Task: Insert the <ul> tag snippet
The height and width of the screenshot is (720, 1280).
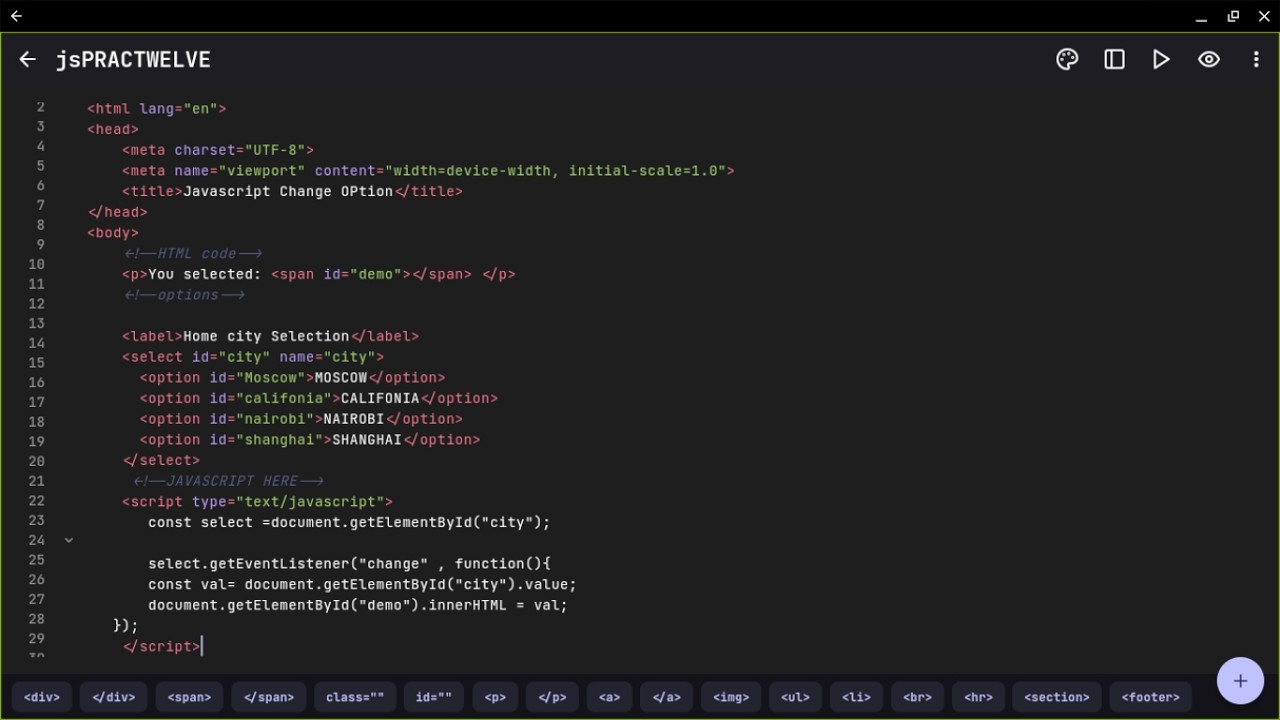Action: 795,697
